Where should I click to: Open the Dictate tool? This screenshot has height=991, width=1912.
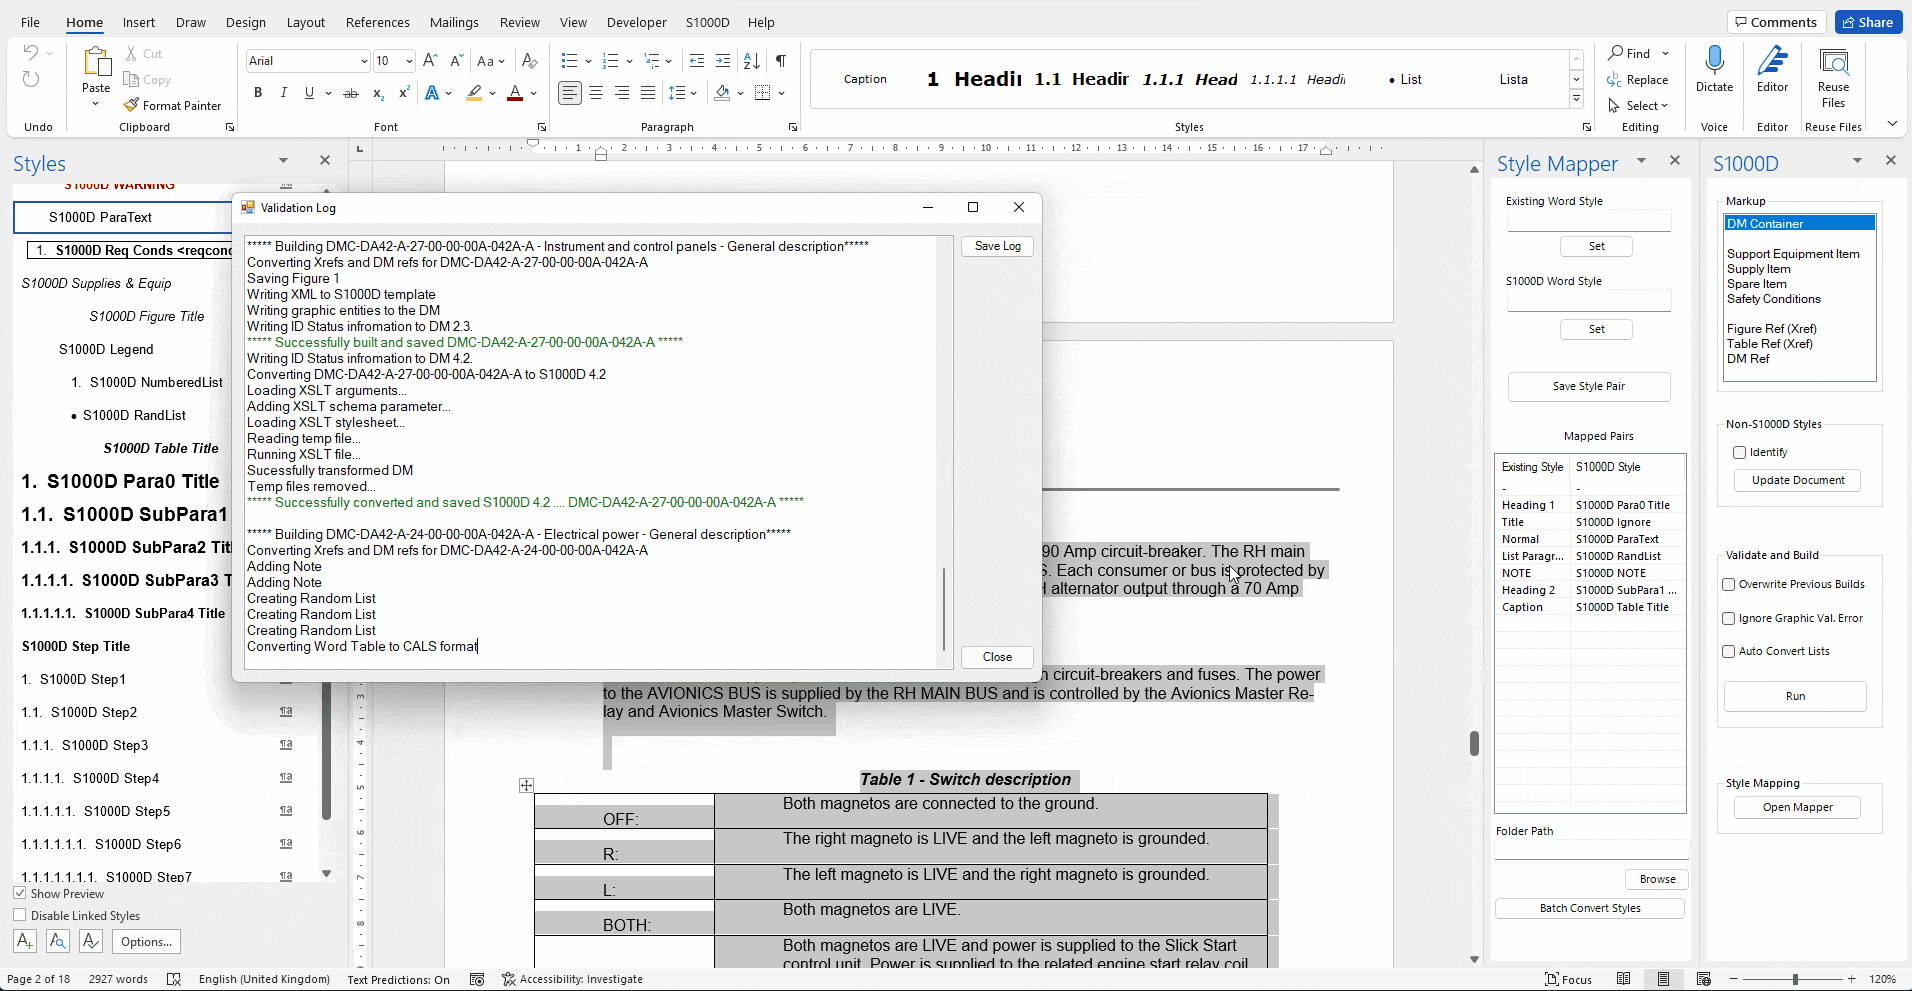coord(1714,69)
